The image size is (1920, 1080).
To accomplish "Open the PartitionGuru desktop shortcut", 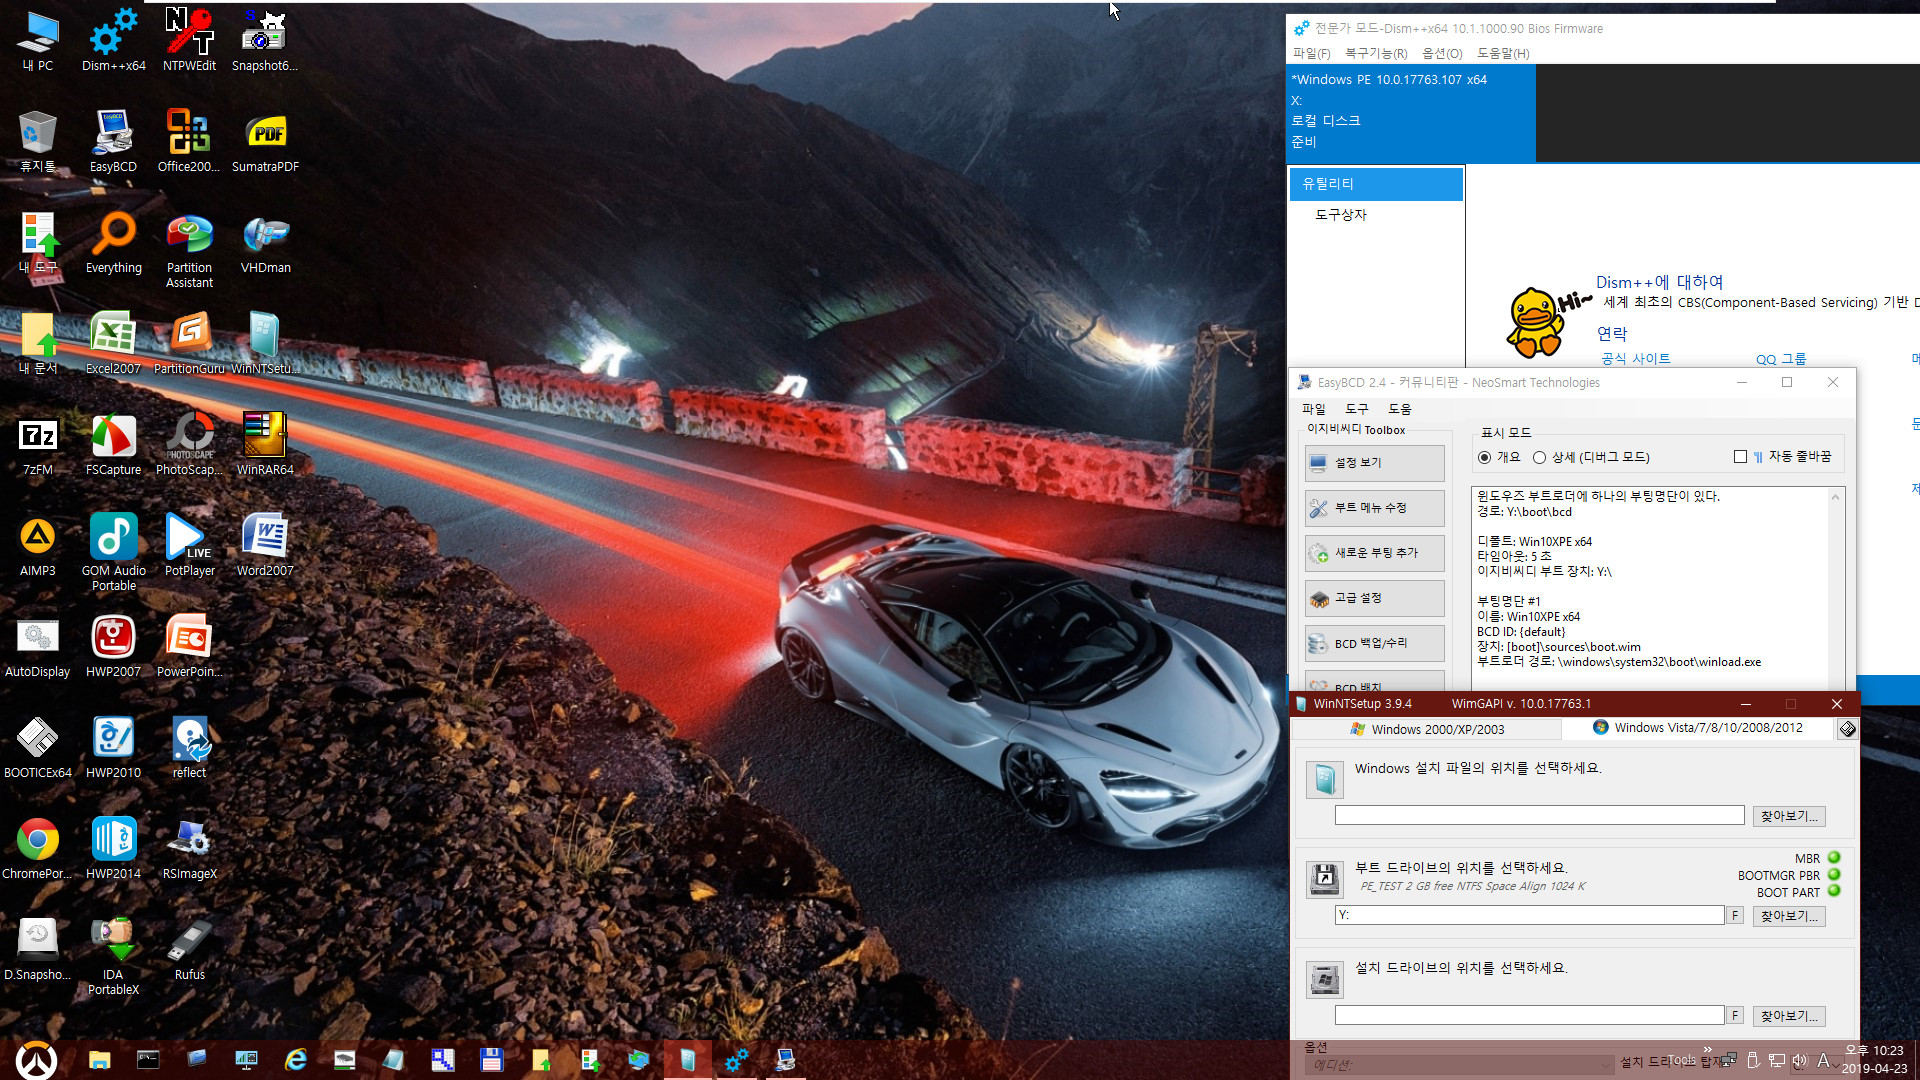I will 189,343.
